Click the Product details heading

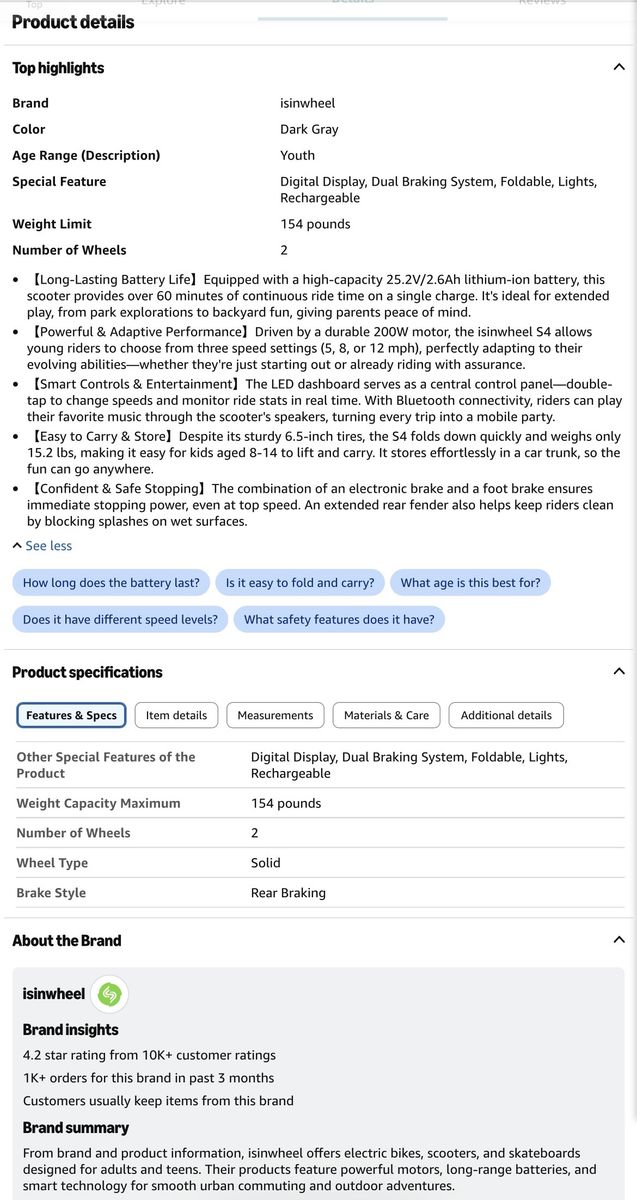73,22
